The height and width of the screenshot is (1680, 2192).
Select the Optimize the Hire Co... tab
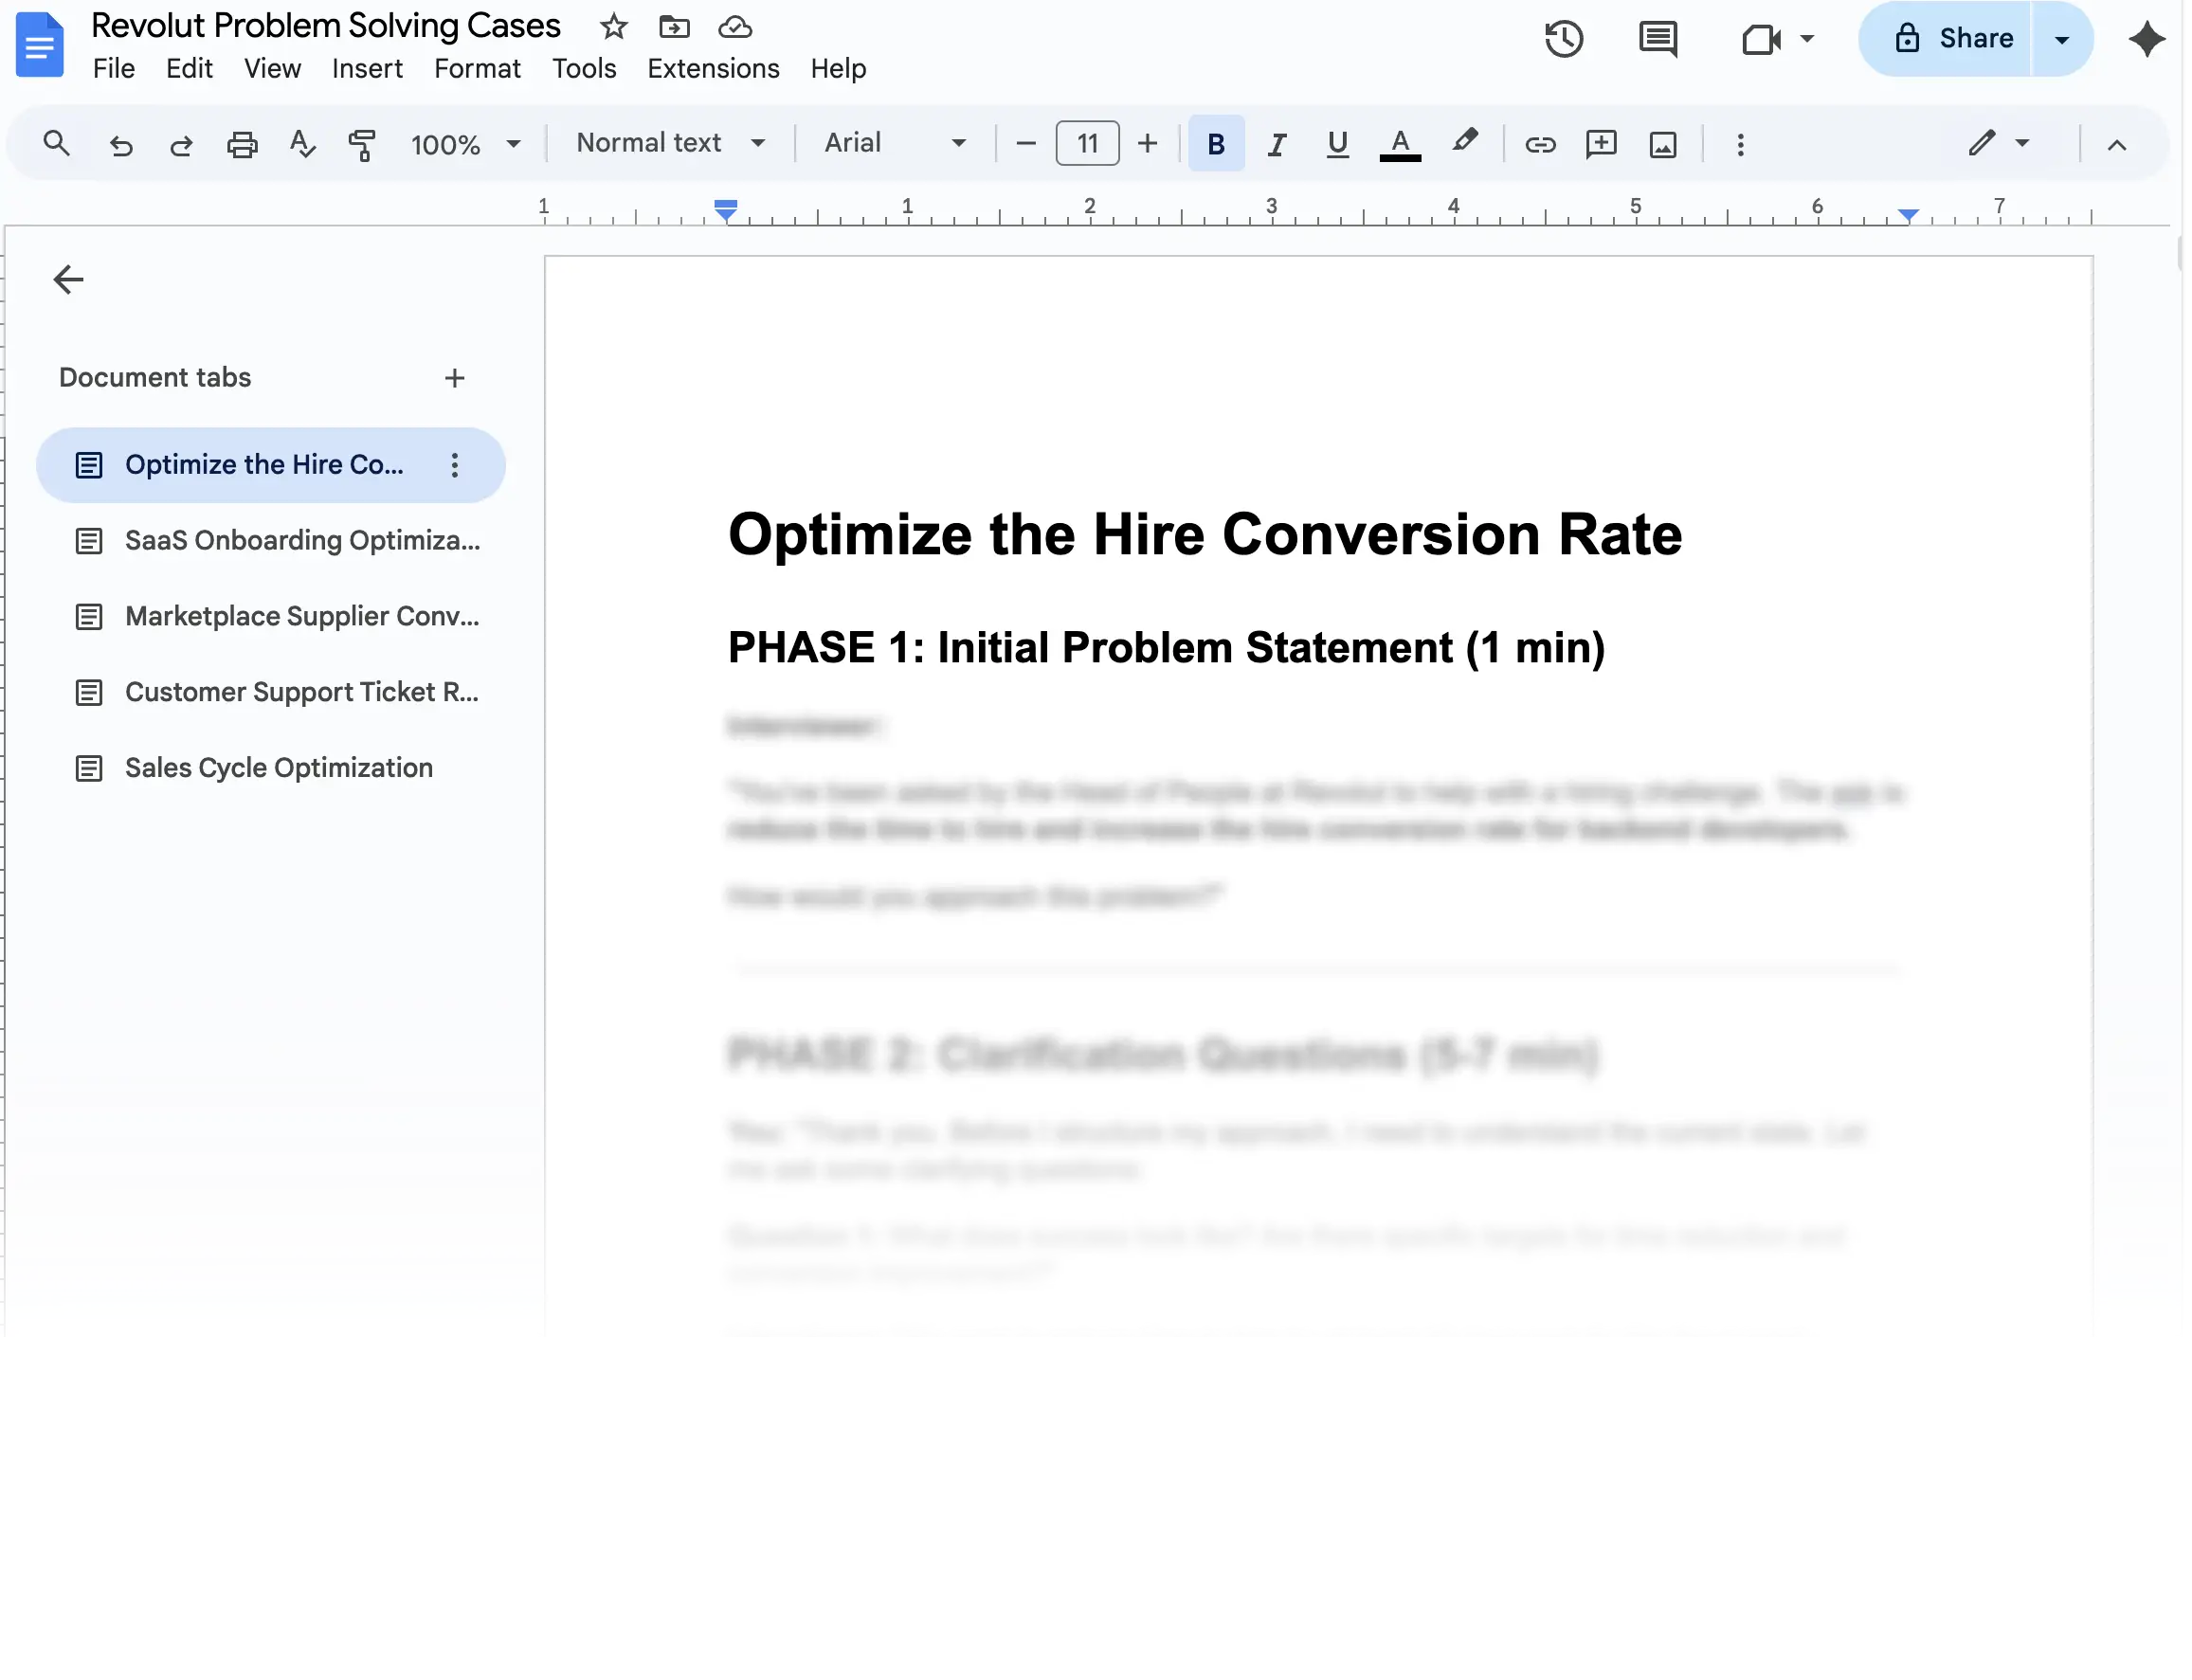coord(271,465)
